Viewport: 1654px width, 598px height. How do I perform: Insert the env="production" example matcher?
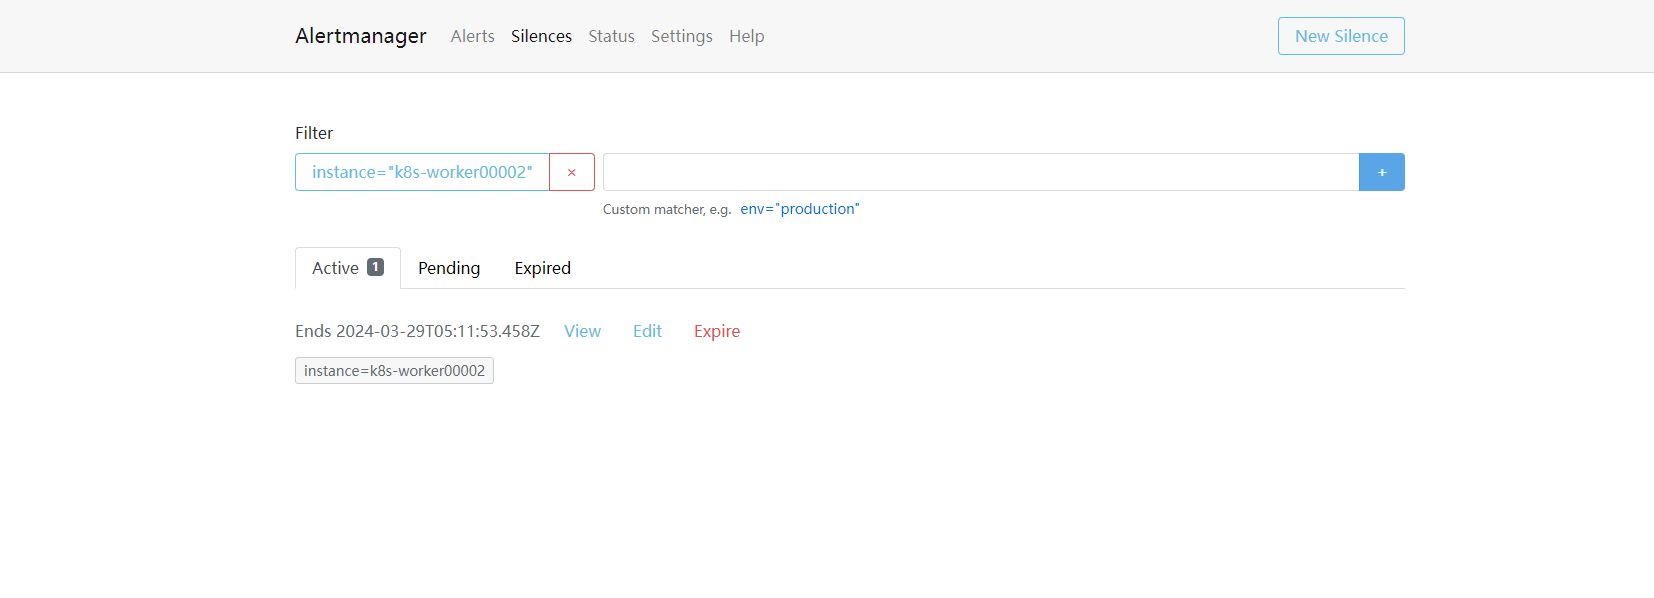tap(800, 209)
